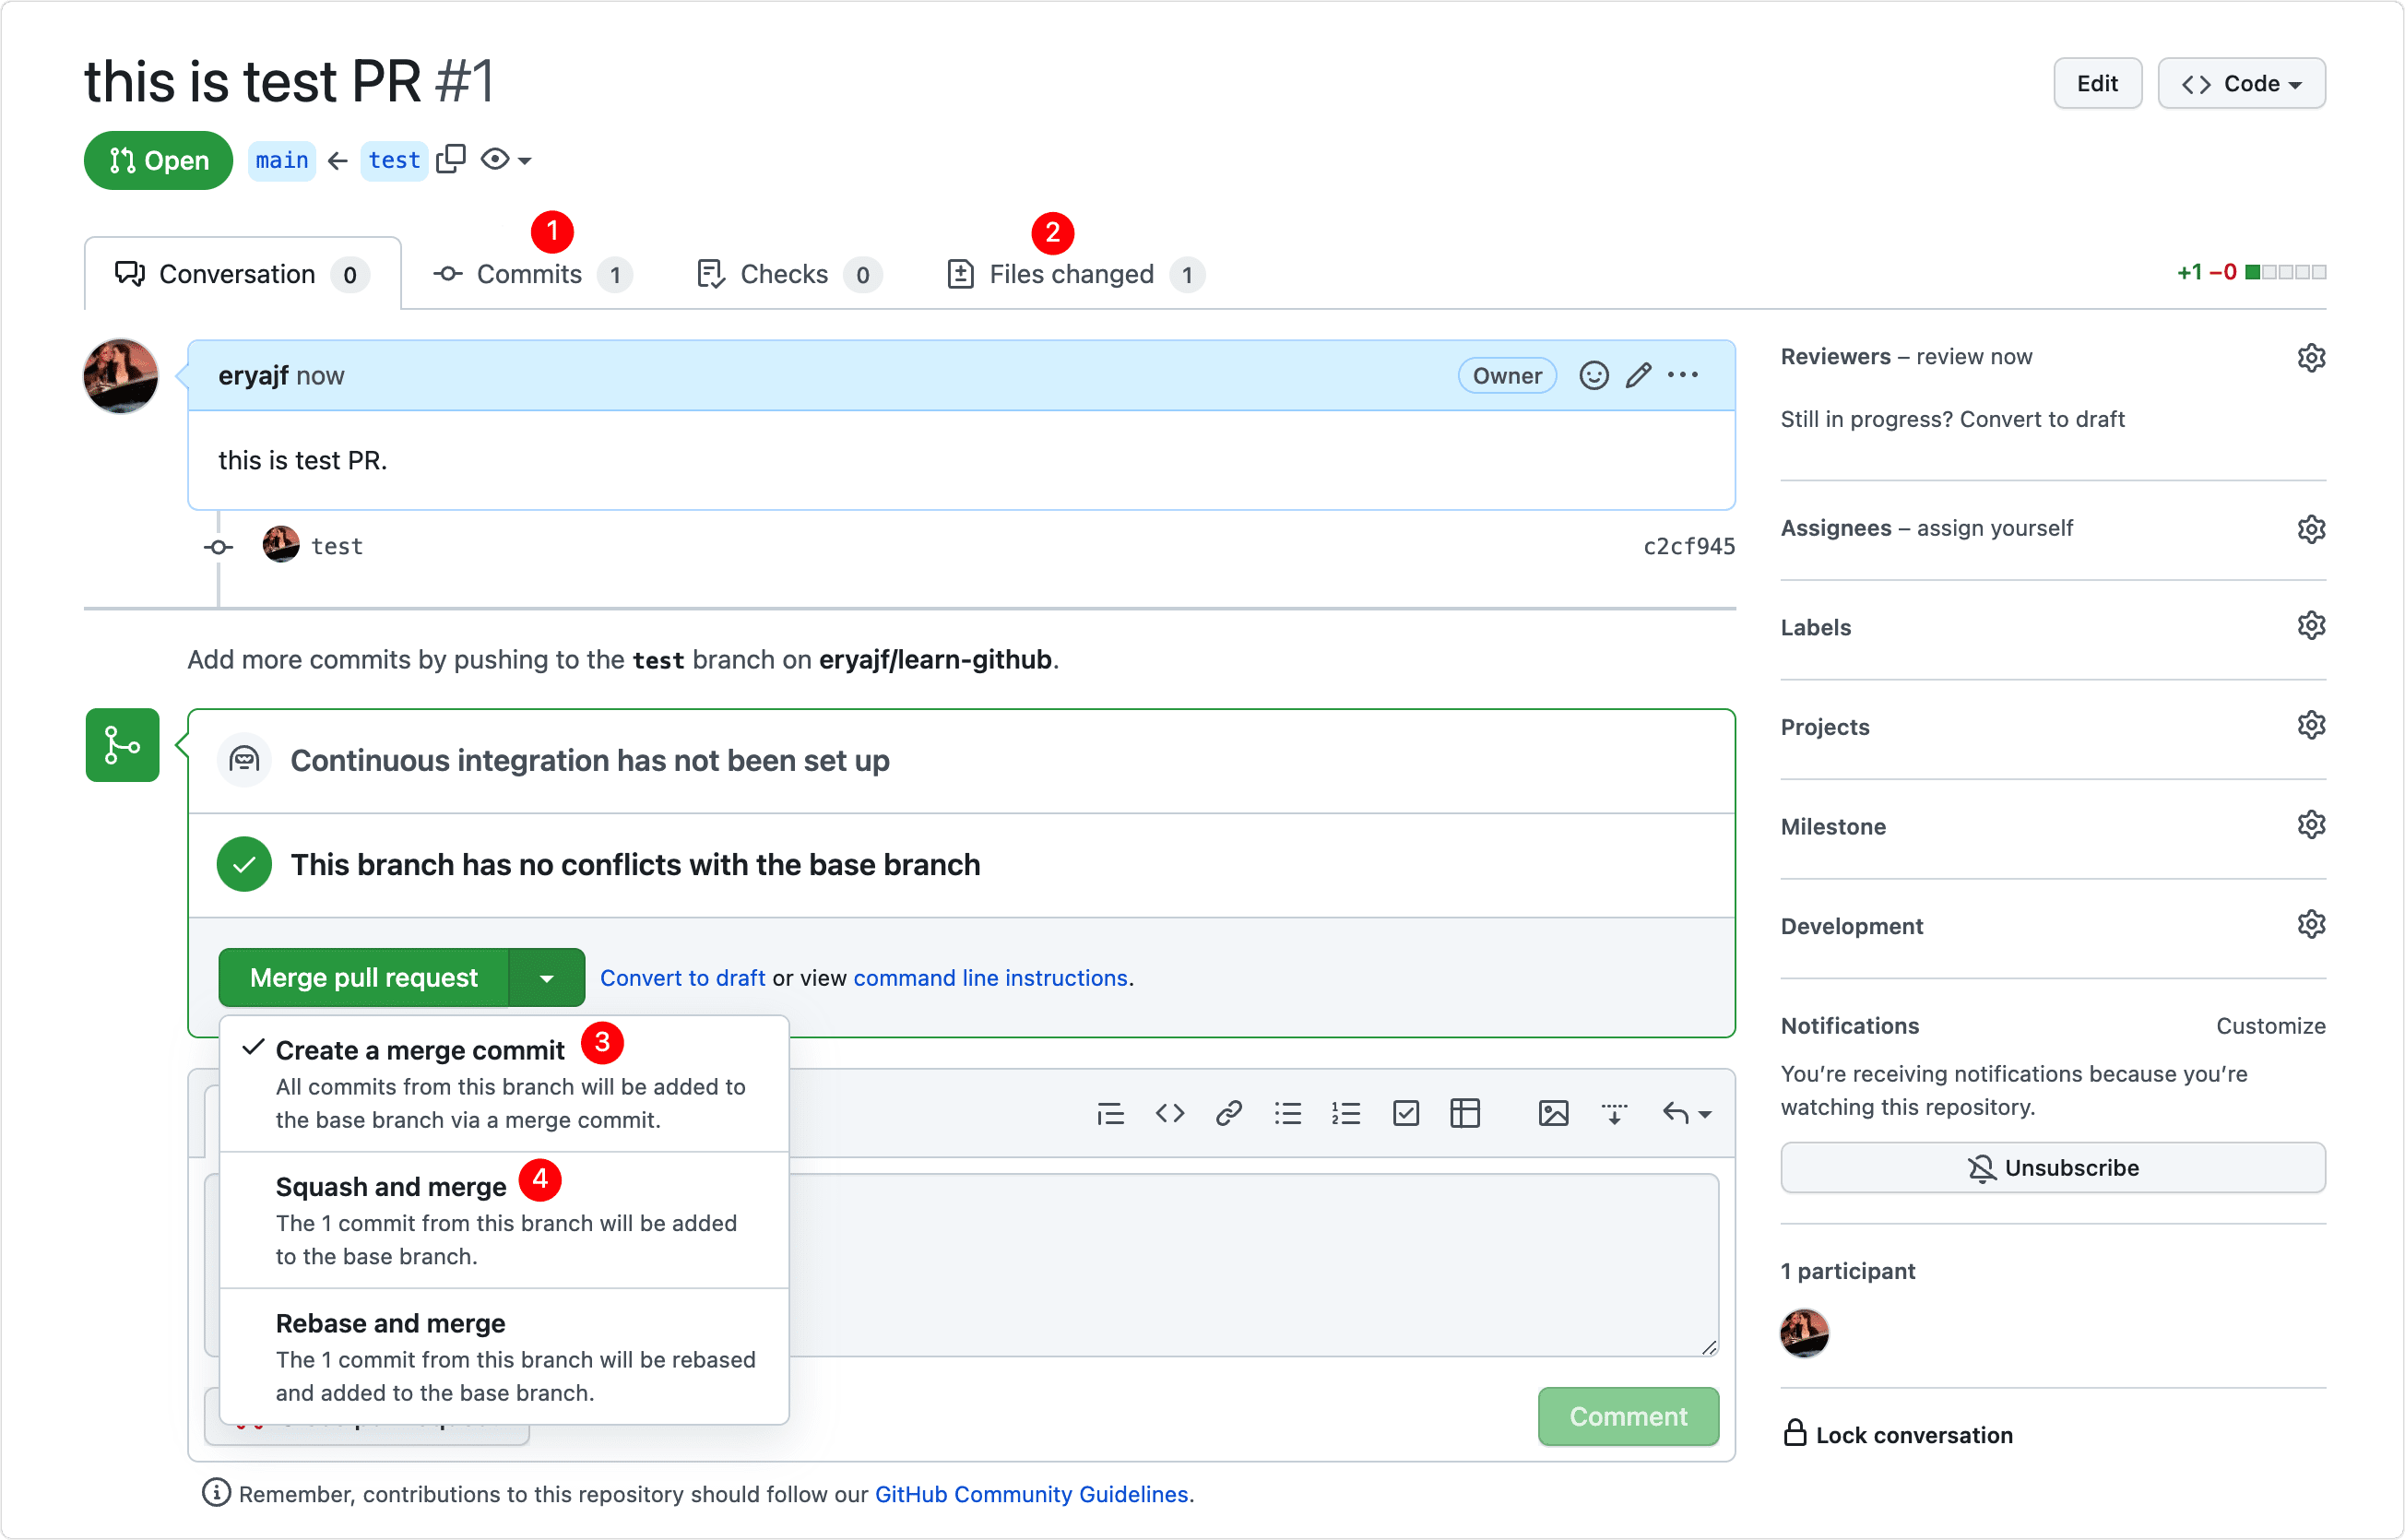Viewport: 2405px width, 1540px height.
Task: Switch to the Files changed tab
Action: pyautogui.click(x=1071, y=274)
